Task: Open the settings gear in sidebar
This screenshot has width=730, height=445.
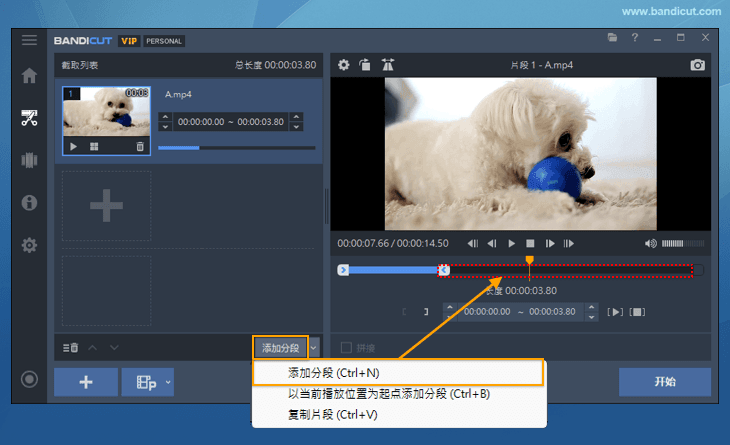Action: point(30,245)
